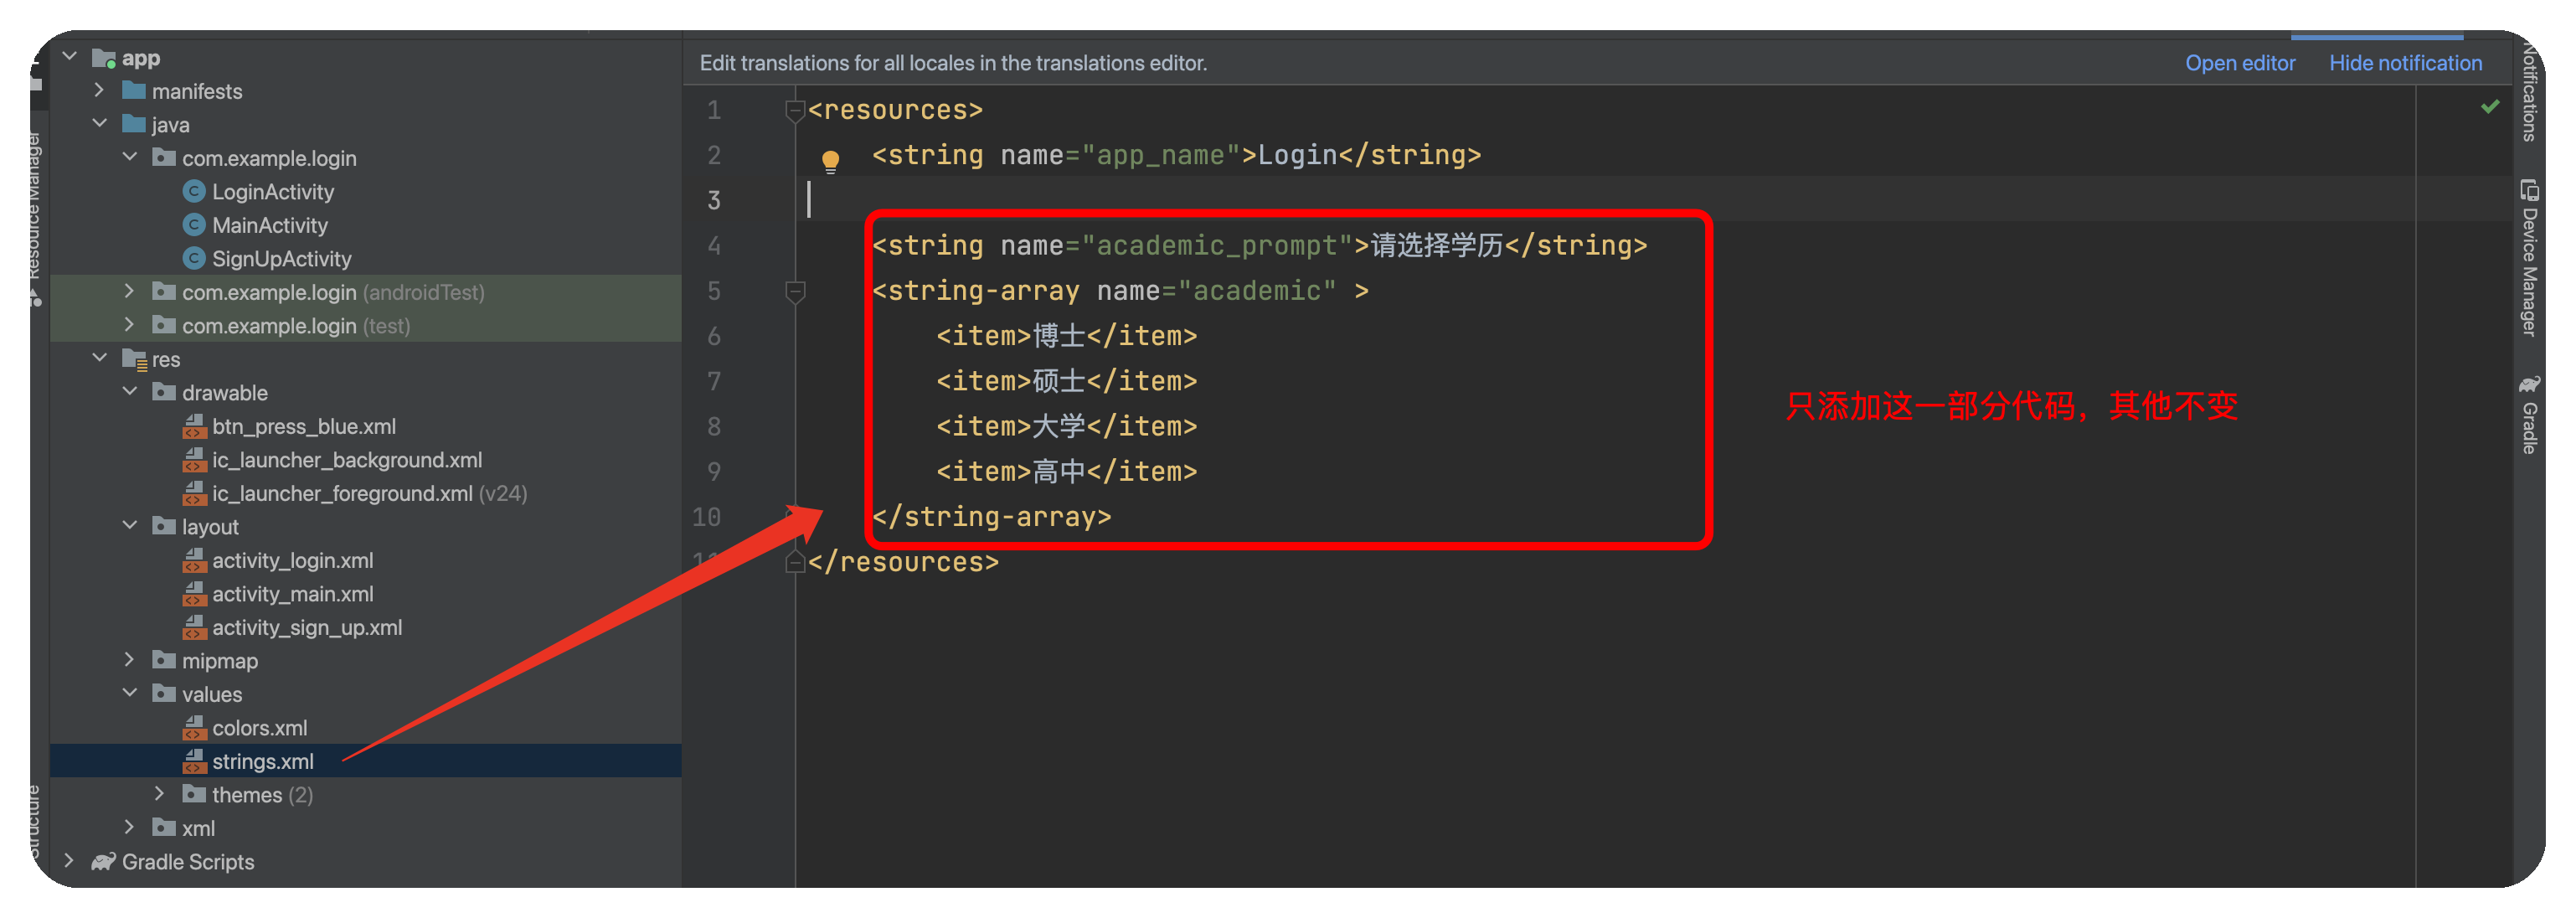This screenshot has width=2576, height=918.
Task: Click the values folder icon
Action: 164,694
